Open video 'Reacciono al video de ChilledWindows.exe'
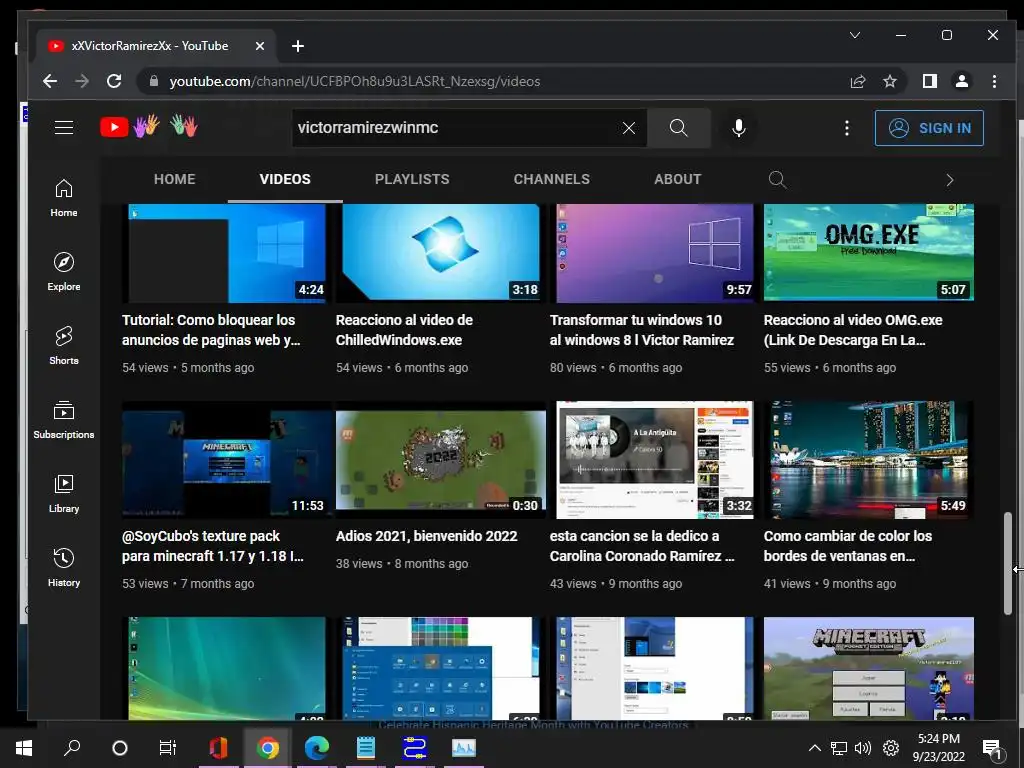The image size is (1024, 768). pyautogui.click(x=404, y=330)
